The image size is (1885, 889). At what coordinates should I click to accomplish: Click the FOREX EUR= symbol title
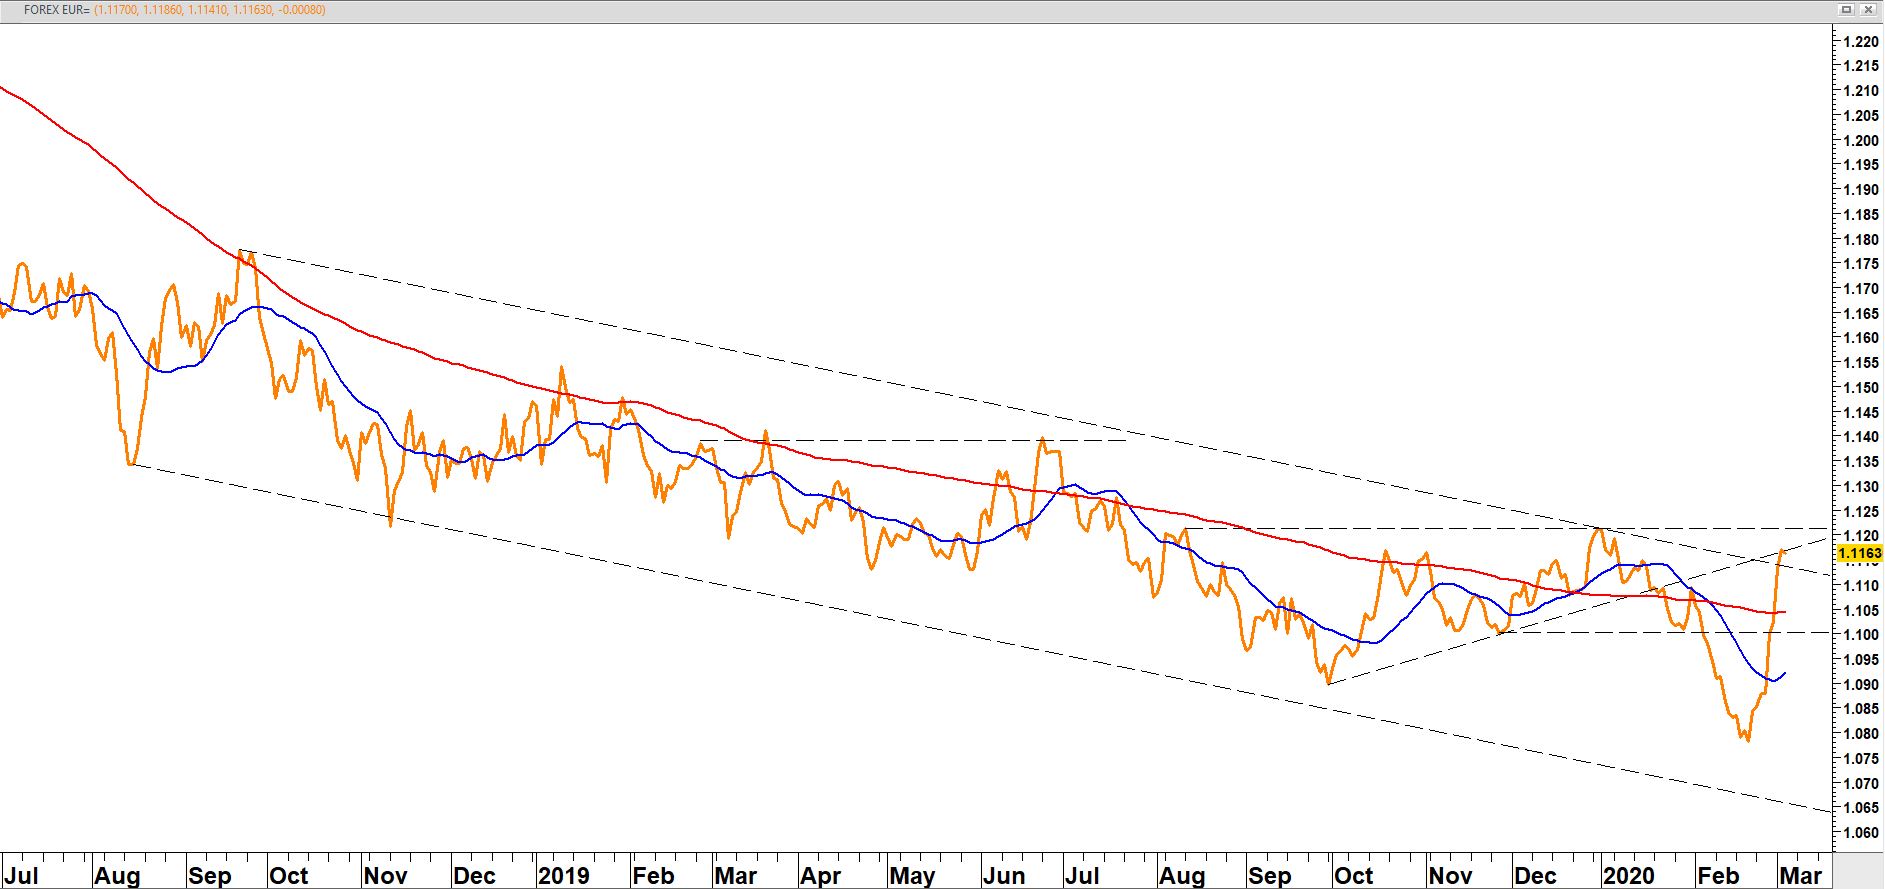(56, 10)
